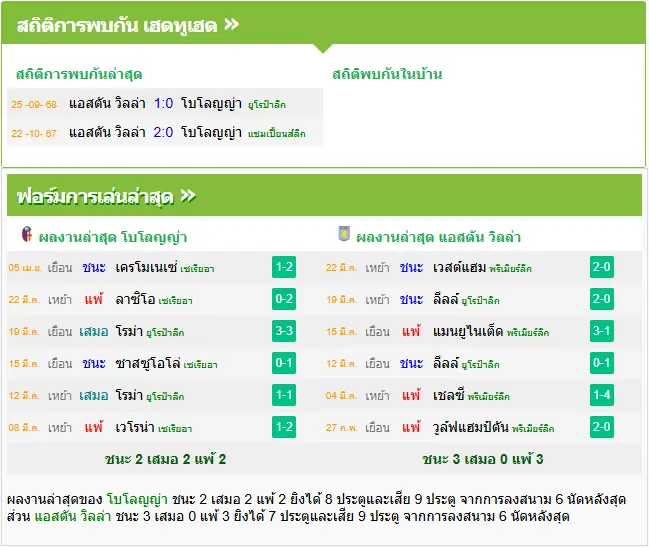Viewport: 649px width, 547px height.
Task: Click the double chevron beside สถิติการพบกัน เฮดทูเฮด
Action: pyautogui.click(x=231, y=24)
